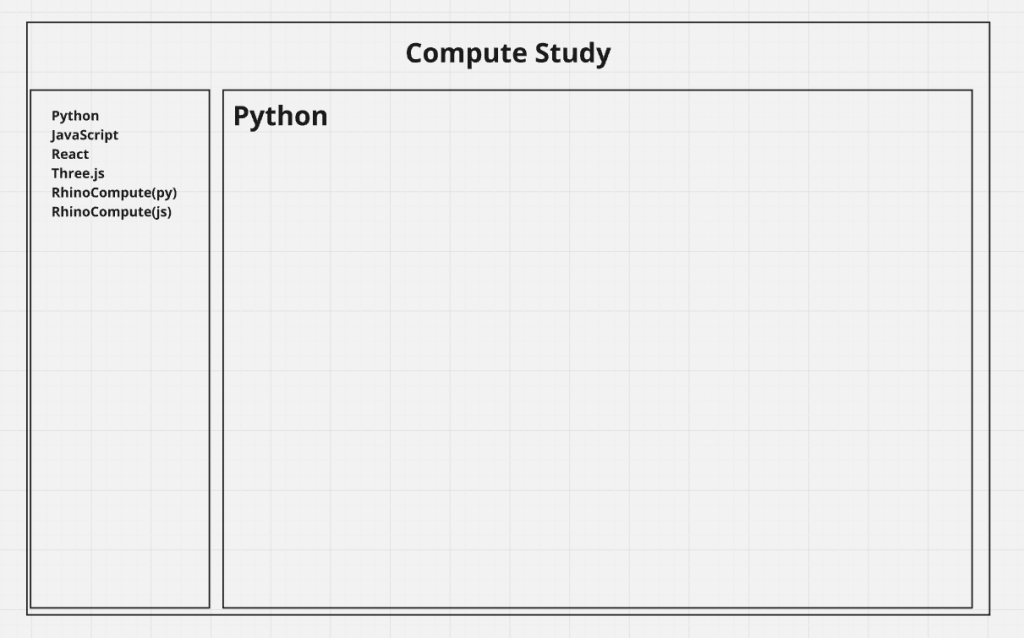Open the RhinoCompute(py) sidebar item

(x=114, y=192)
